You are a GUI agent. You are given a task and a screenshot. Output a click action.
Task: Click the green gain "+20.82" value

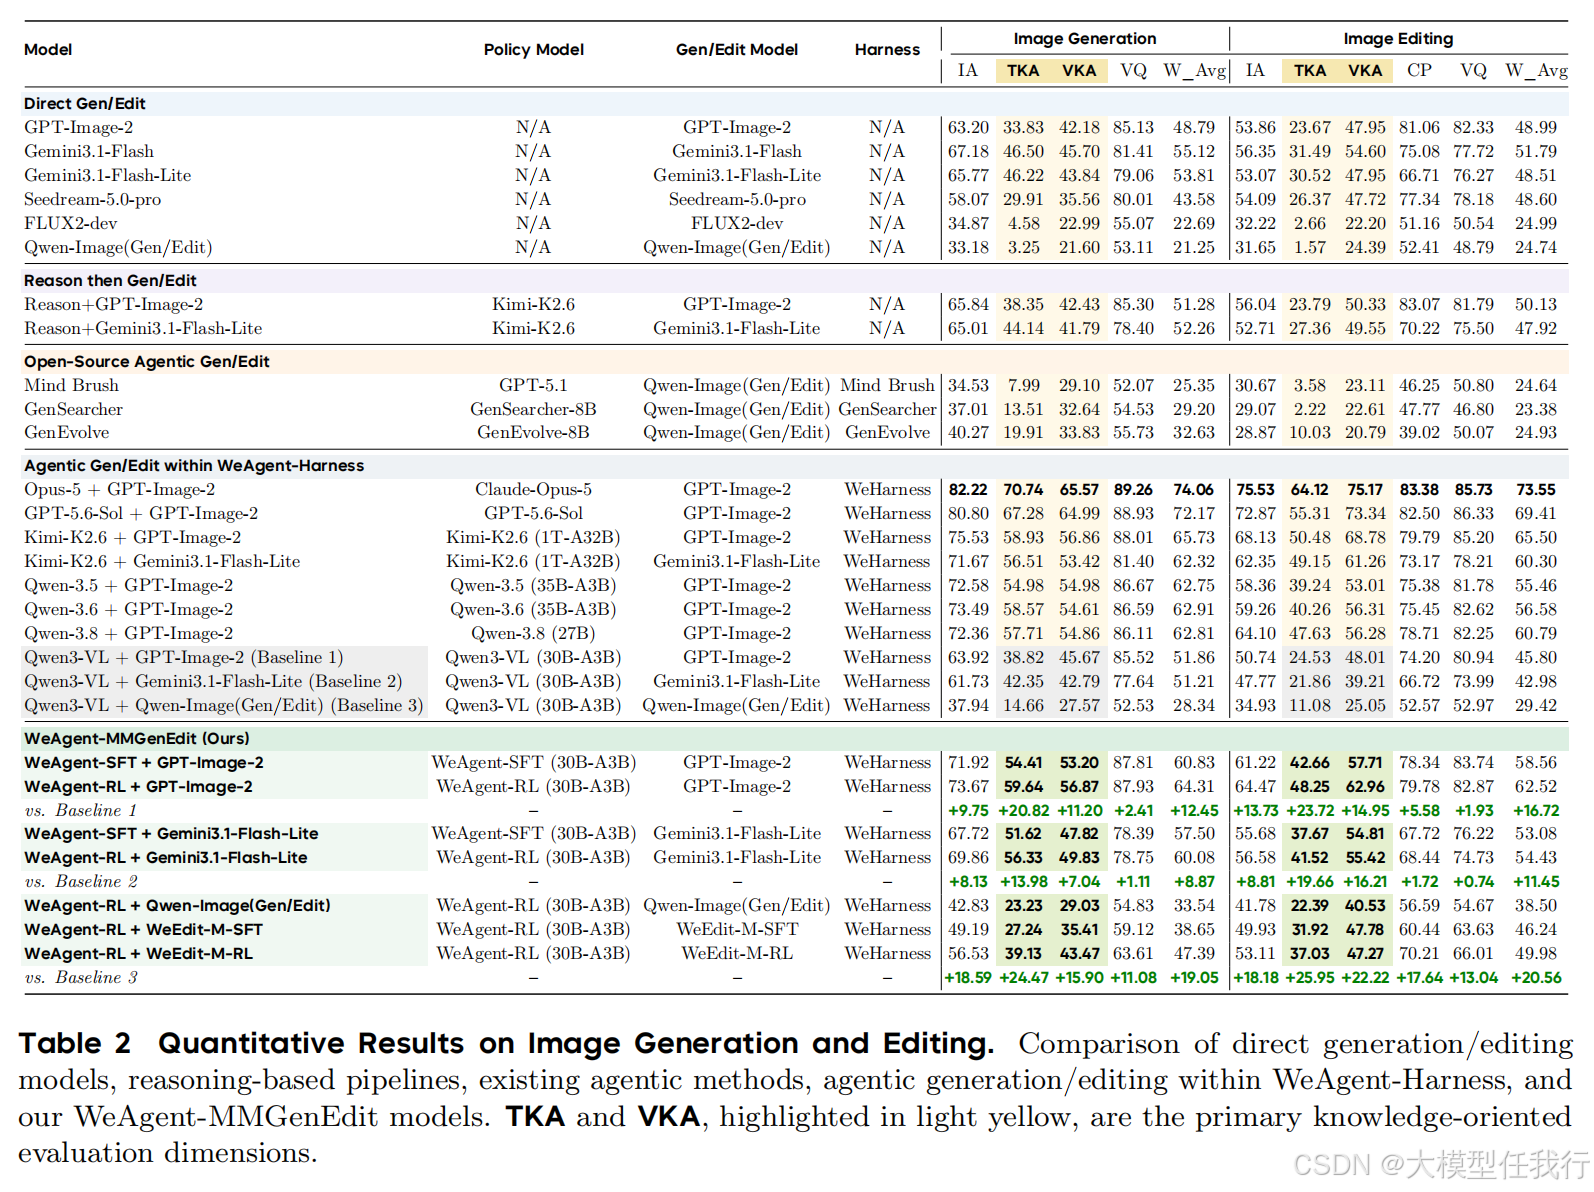tap(1023, 811)
